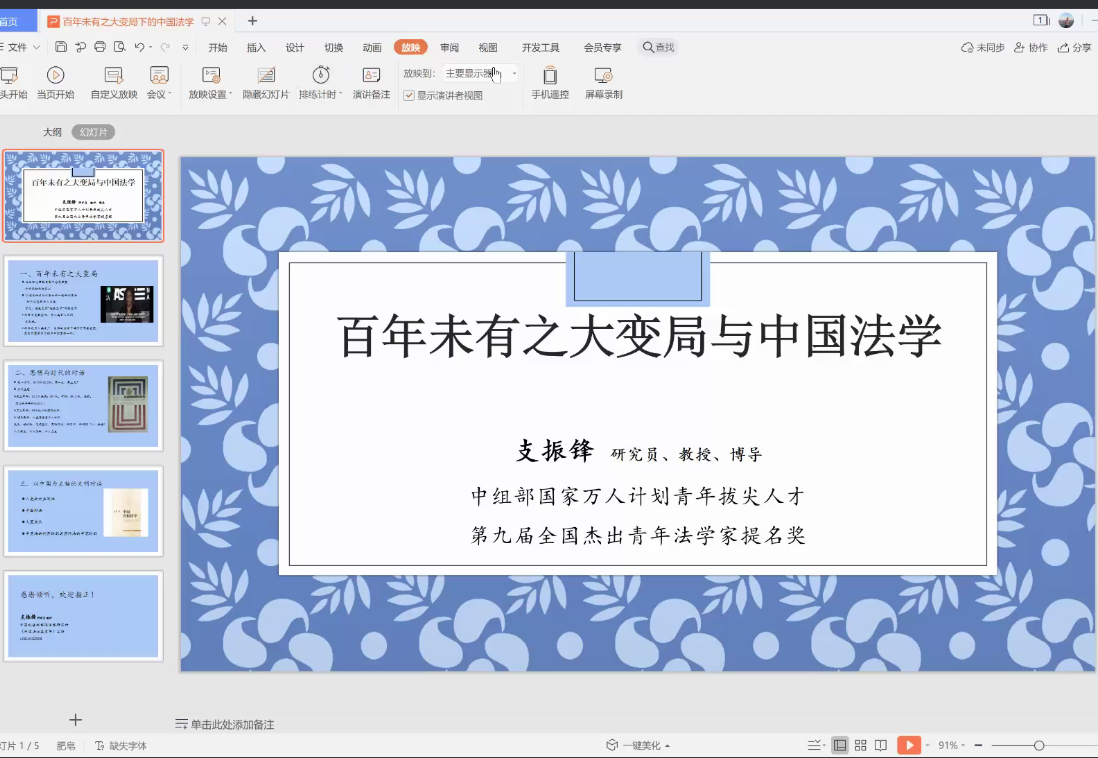Click the print icon in quick access toolbar
This screenshot has width=1098, height=758.
coord(99,46)
